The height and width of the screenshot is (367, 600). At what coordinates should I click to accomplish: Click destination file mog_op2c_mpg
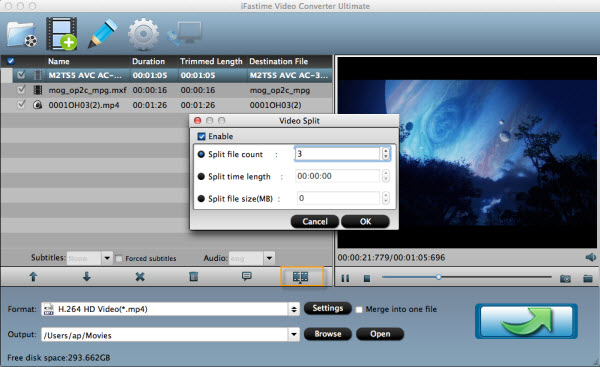(x=280, y=90)
